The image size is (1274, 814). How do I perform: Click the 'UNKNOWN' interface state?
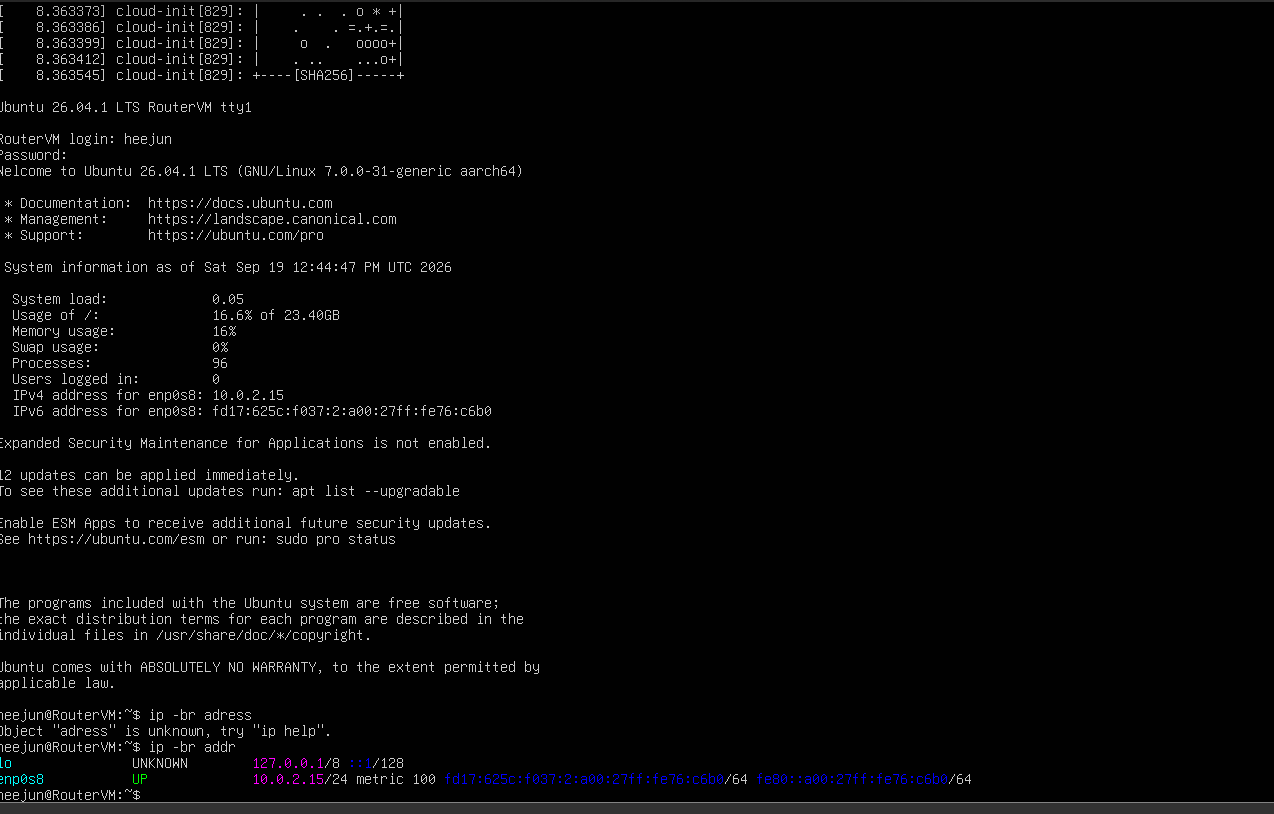[x=160, y=763]
